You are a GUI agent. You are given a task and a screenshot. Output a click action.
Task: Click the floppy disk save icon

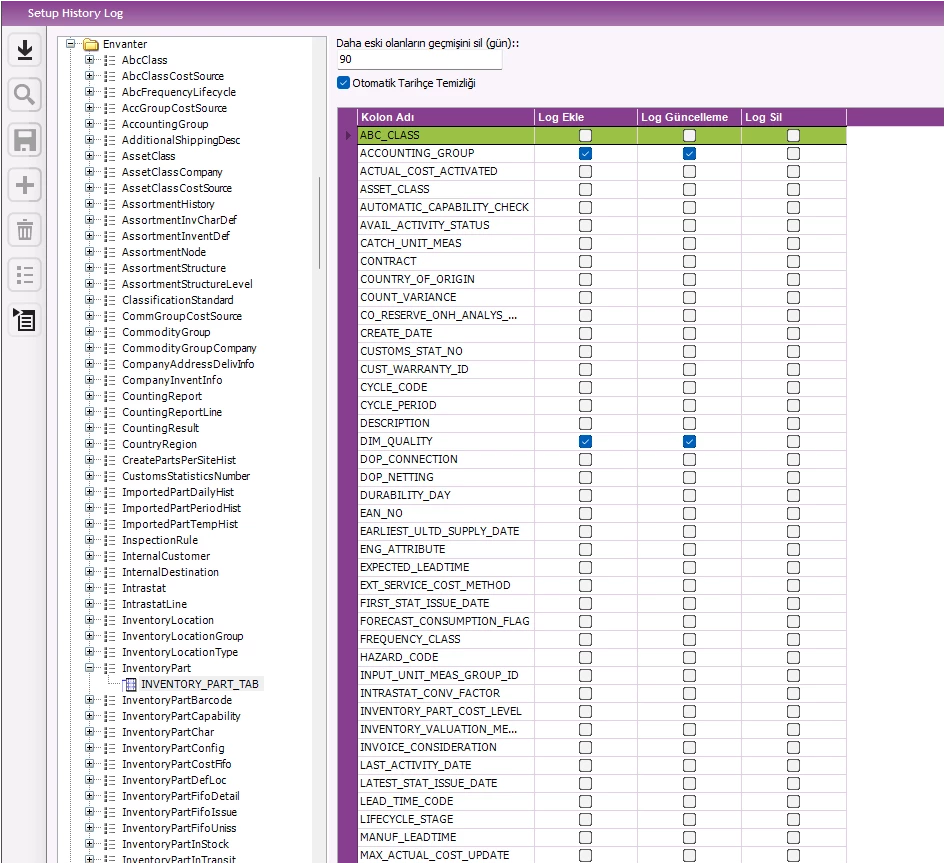coord(25,140)
